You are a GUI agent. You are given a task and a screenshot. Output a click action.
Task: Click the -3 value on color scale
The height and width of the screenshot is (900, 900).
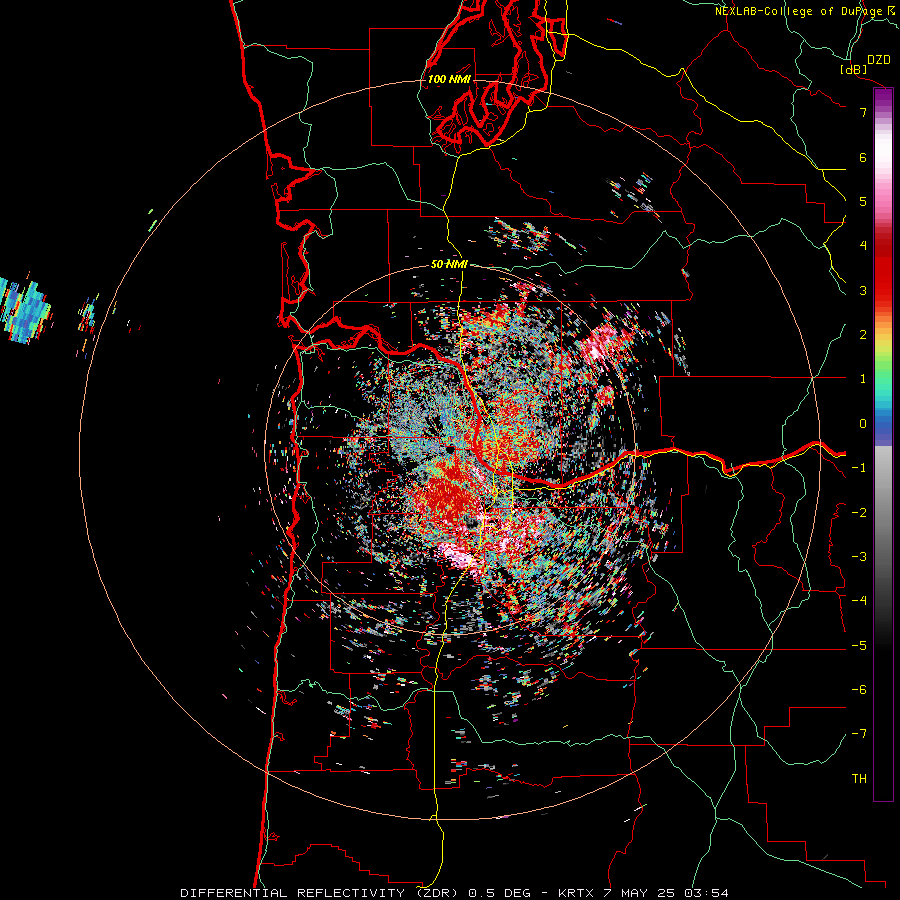[x=859, y=556]
